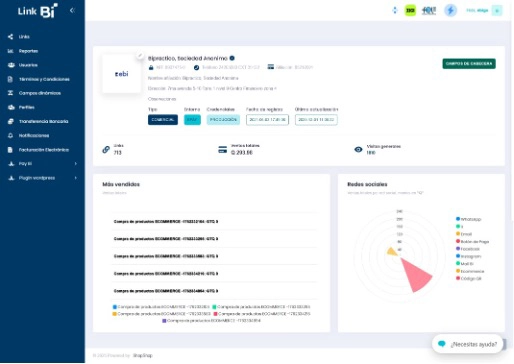Viewport: 514px width, 364px height.
Task: Toggle blue legend item under Más vendidos
Action: [161, 307]
